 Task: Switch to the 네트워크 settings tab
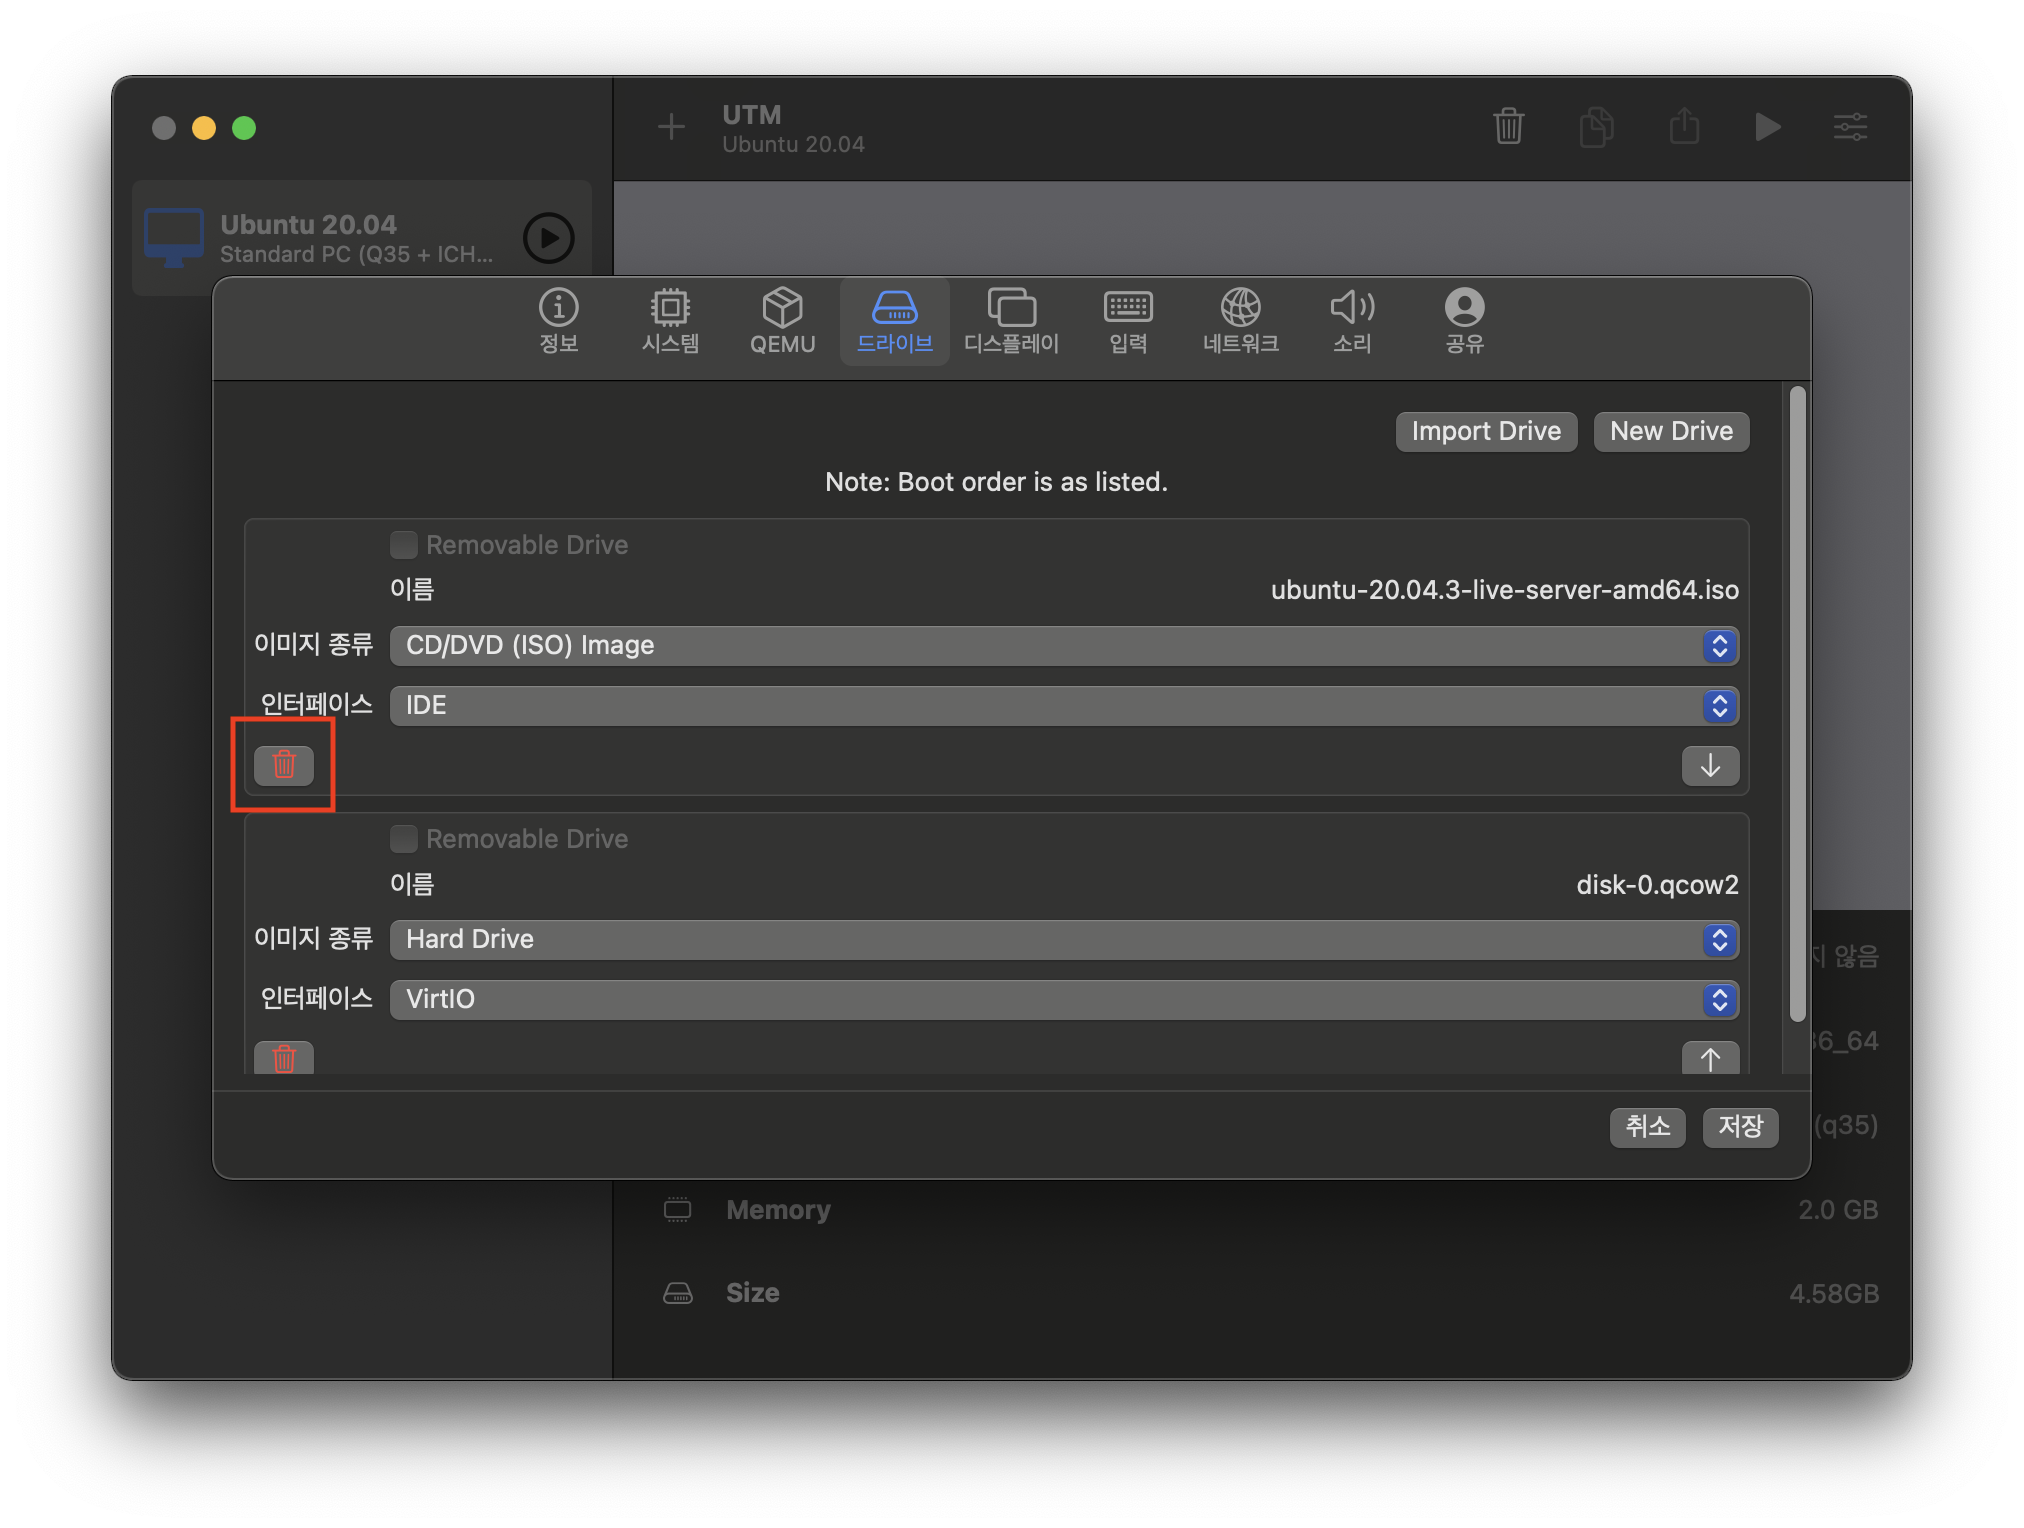(1240, 321)
